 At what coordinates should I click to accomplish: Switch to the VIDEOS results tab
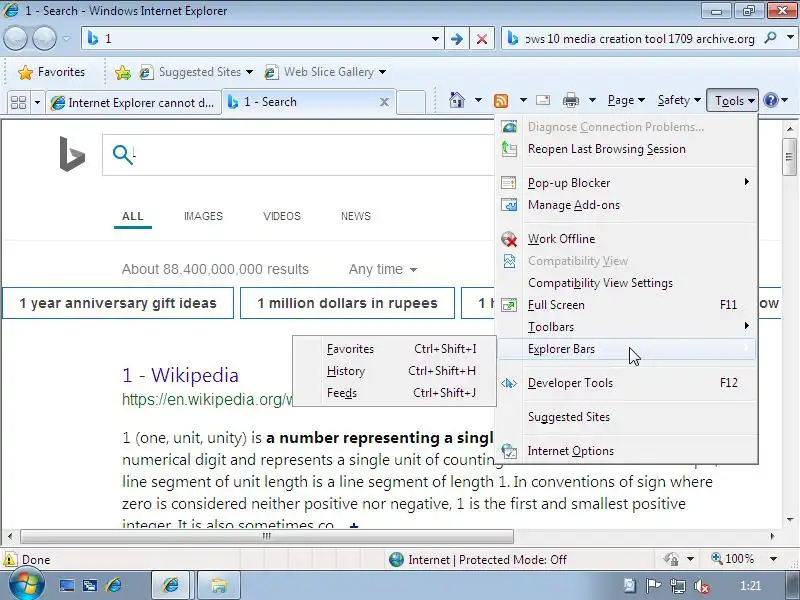pyautogui.click(x=282, y=216)
